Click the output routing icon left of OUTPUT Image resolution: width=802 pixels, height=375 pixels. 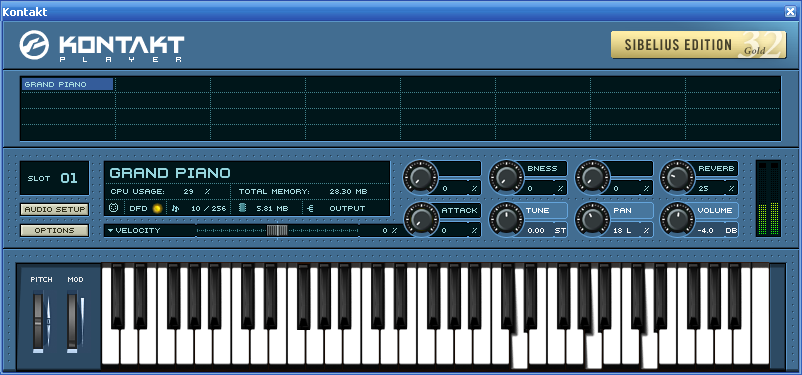310,208
